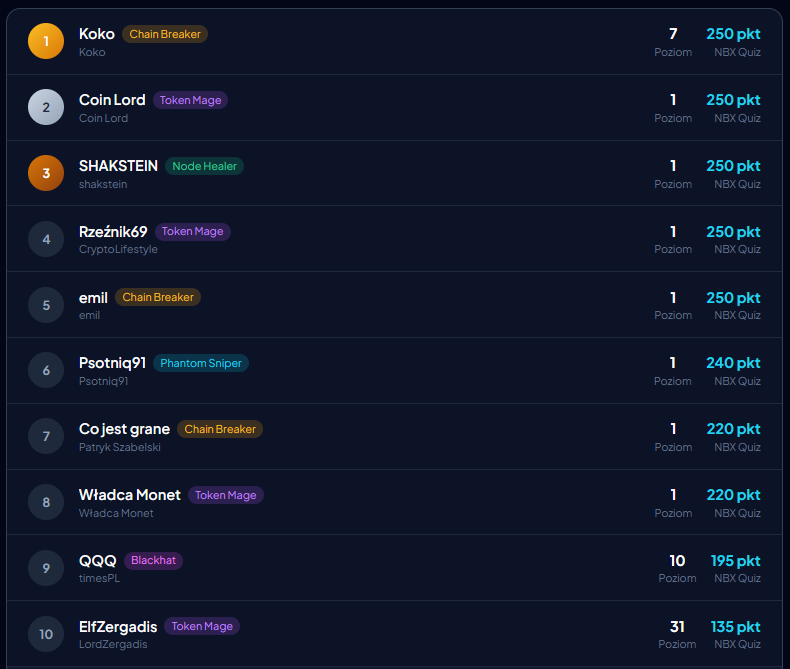Image resolution: width=790 pixels, height=669 pixels.
Task: Click emil's Chain Breaker badge
Action: tap(158, 297)
